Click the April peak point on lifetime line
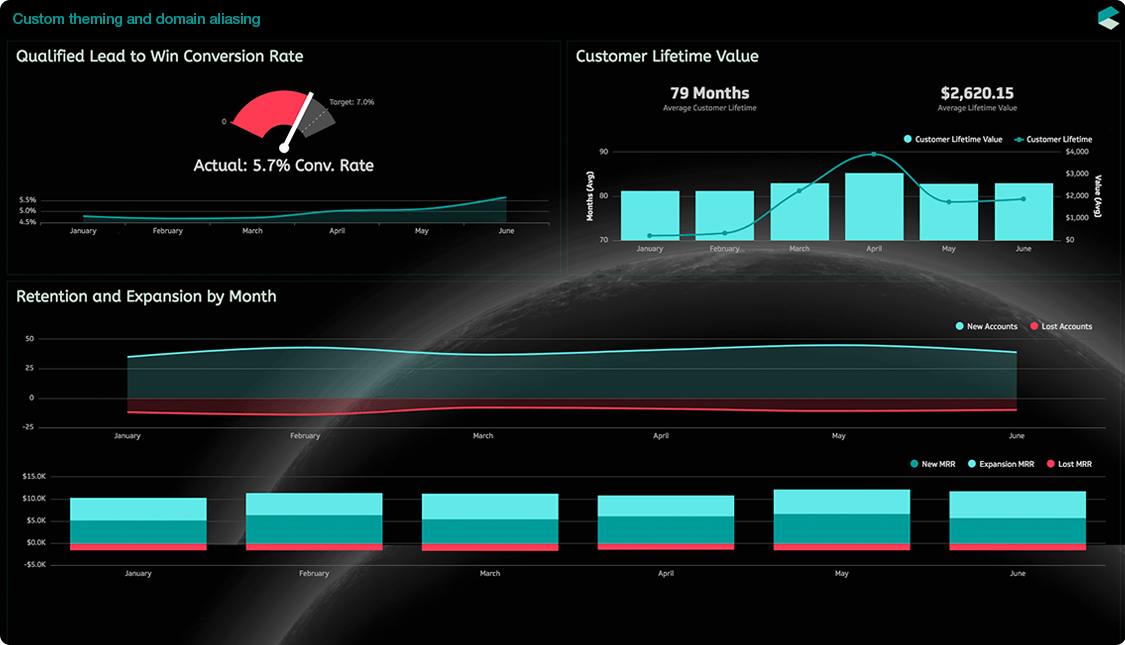This screenshot has width=1125, height=645. click(x=874, y=154)
